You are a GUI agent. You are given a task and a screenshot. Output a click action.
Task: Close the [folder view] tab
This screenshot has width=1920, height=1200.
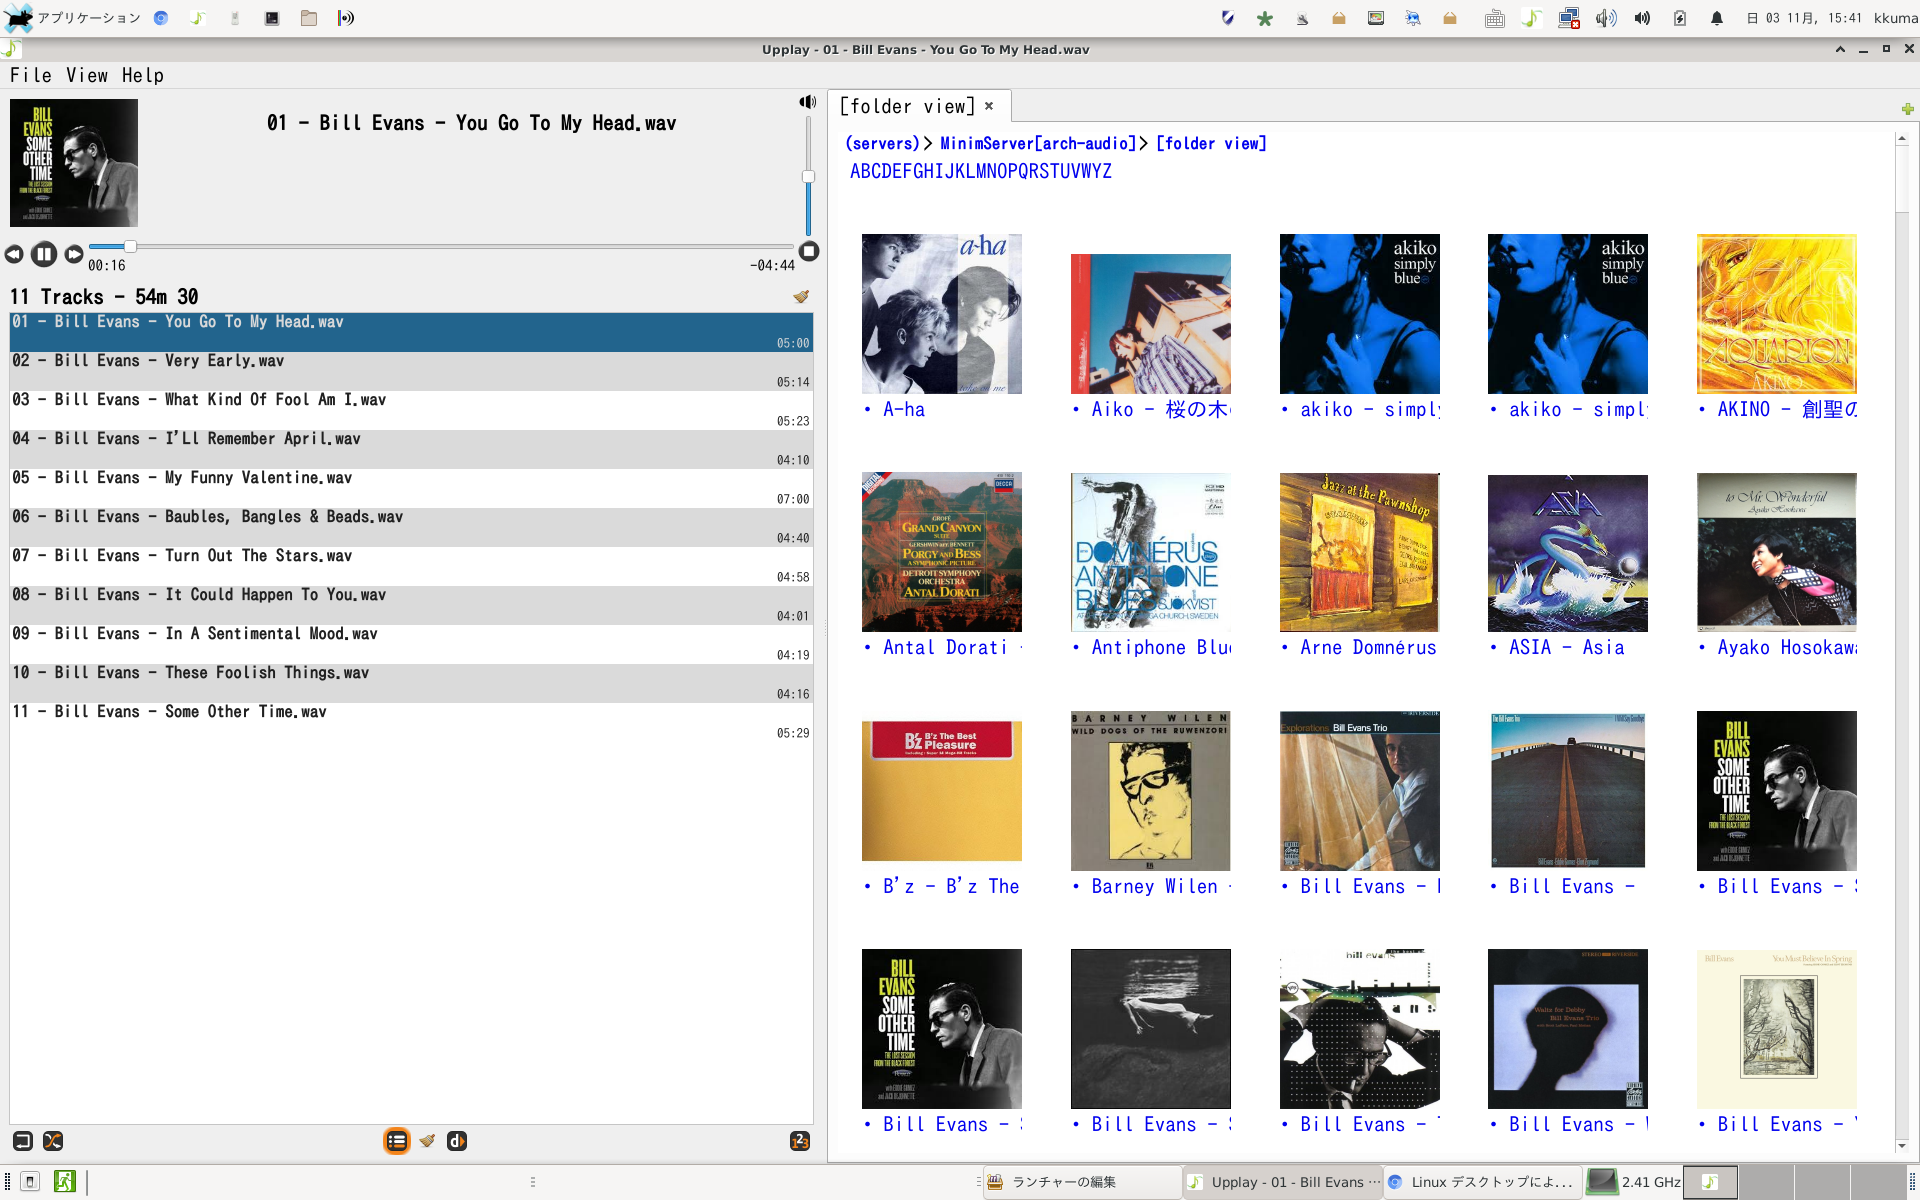click(989, 106)
